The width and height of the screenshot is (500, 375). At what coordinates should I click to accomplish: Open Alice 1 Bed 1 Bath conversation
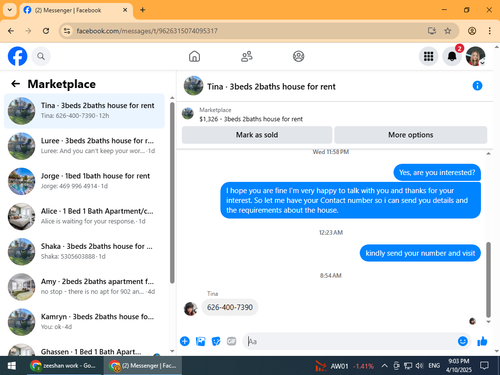coord(84,216)
